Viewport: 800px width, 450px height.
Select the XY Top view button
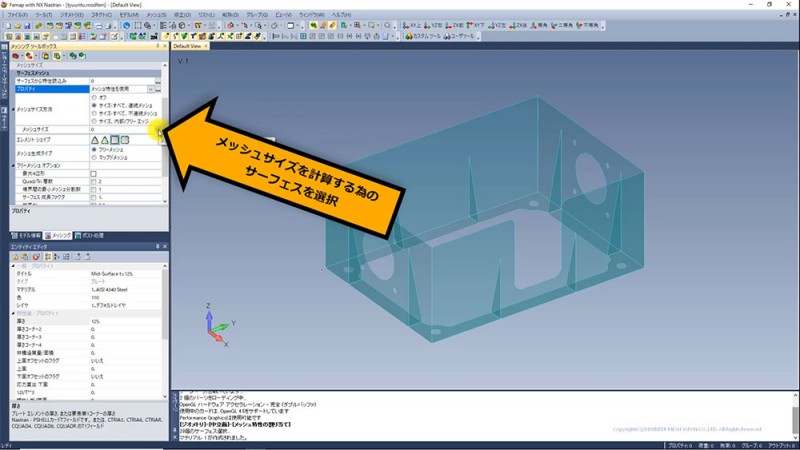(x=411, y=26)
